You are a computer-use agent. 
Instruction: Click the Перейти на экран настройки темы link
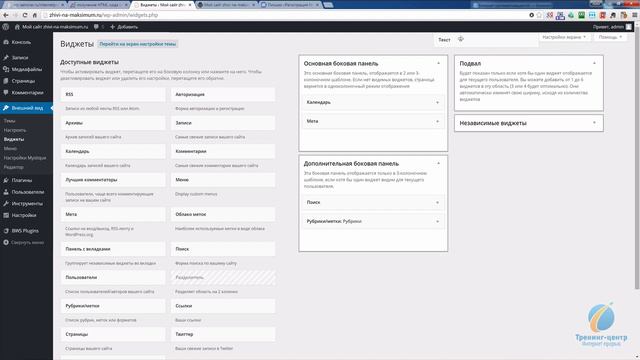(138, 44)
